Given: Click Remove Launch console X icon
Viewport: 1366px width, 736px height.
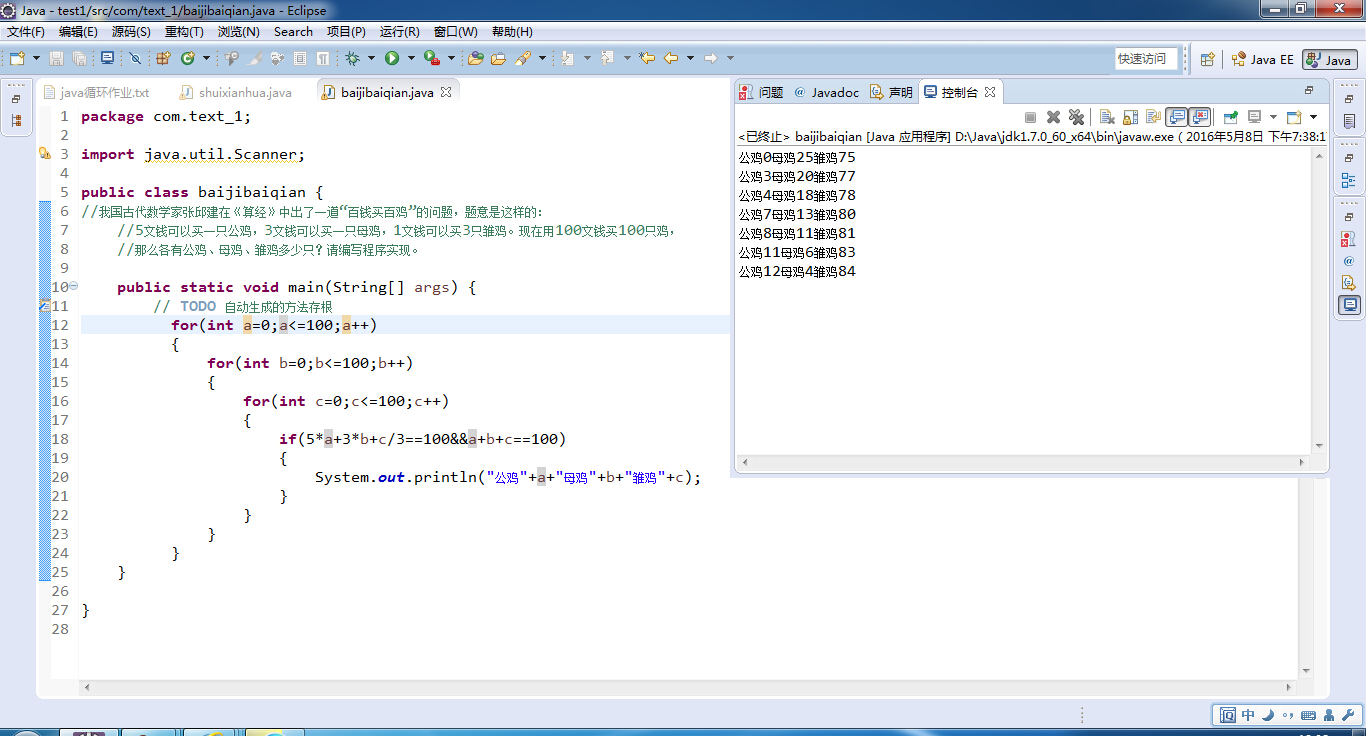Looking at the screenshot, I should (1053, 117).
